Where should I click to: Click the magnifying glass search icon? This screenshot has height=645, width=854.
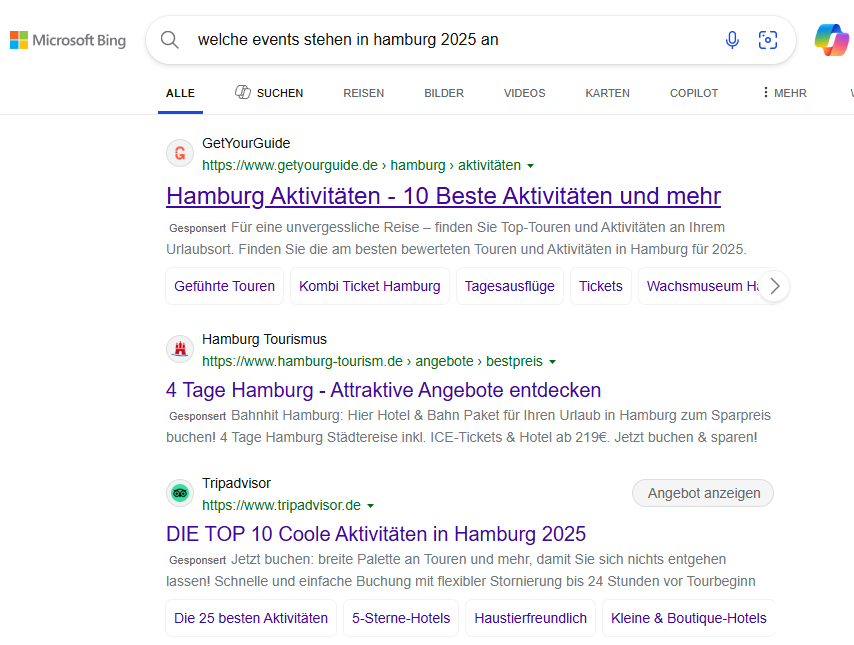170,40
